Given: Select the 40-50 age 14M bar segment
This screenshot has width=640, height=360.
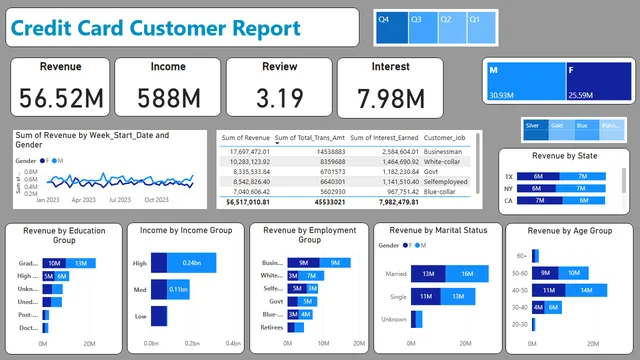Looking at the screenshot, I should pos(586,290).
